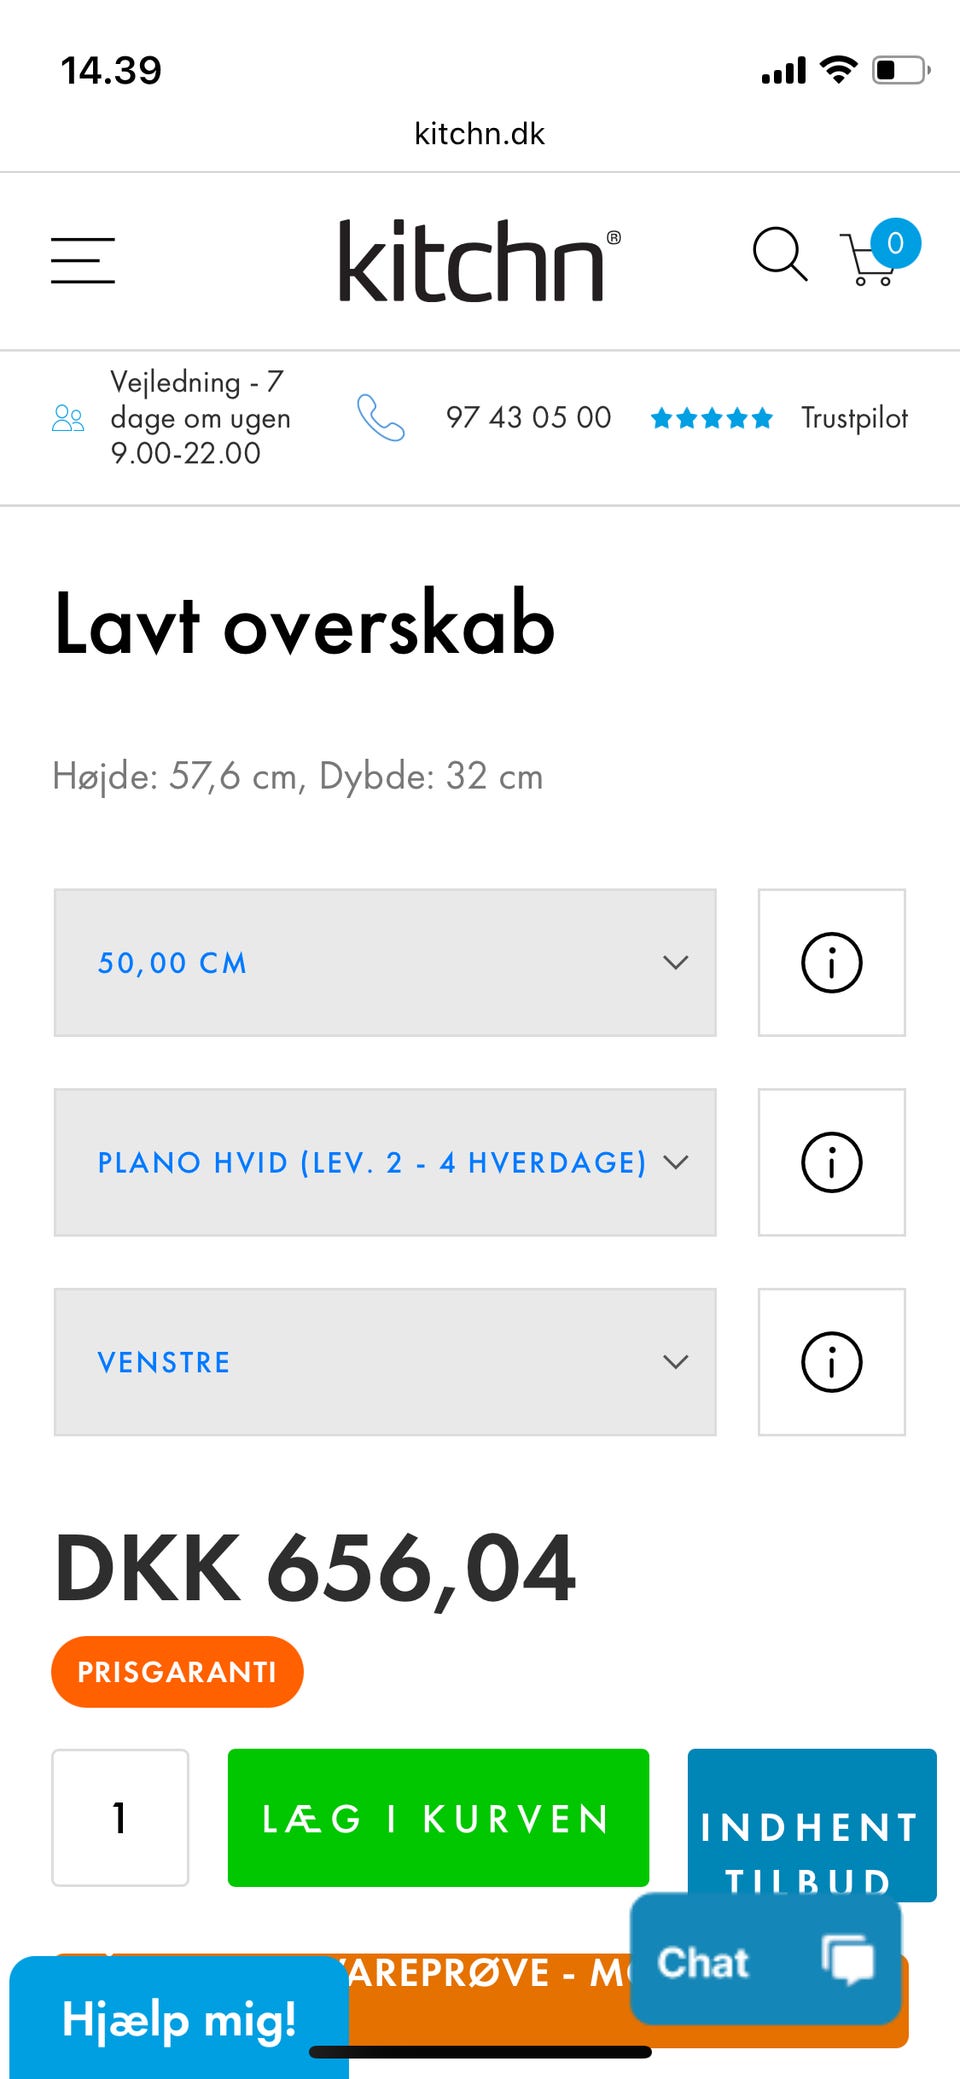Tap the Hjælp mig! button
The height and width of the screenshot is (2079, 960).
[178, 2020]
